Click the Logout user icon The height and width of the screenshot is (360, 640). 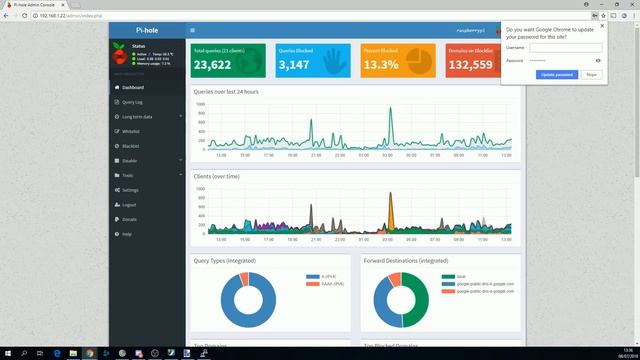pyautogui.click(x=117, y=205)
